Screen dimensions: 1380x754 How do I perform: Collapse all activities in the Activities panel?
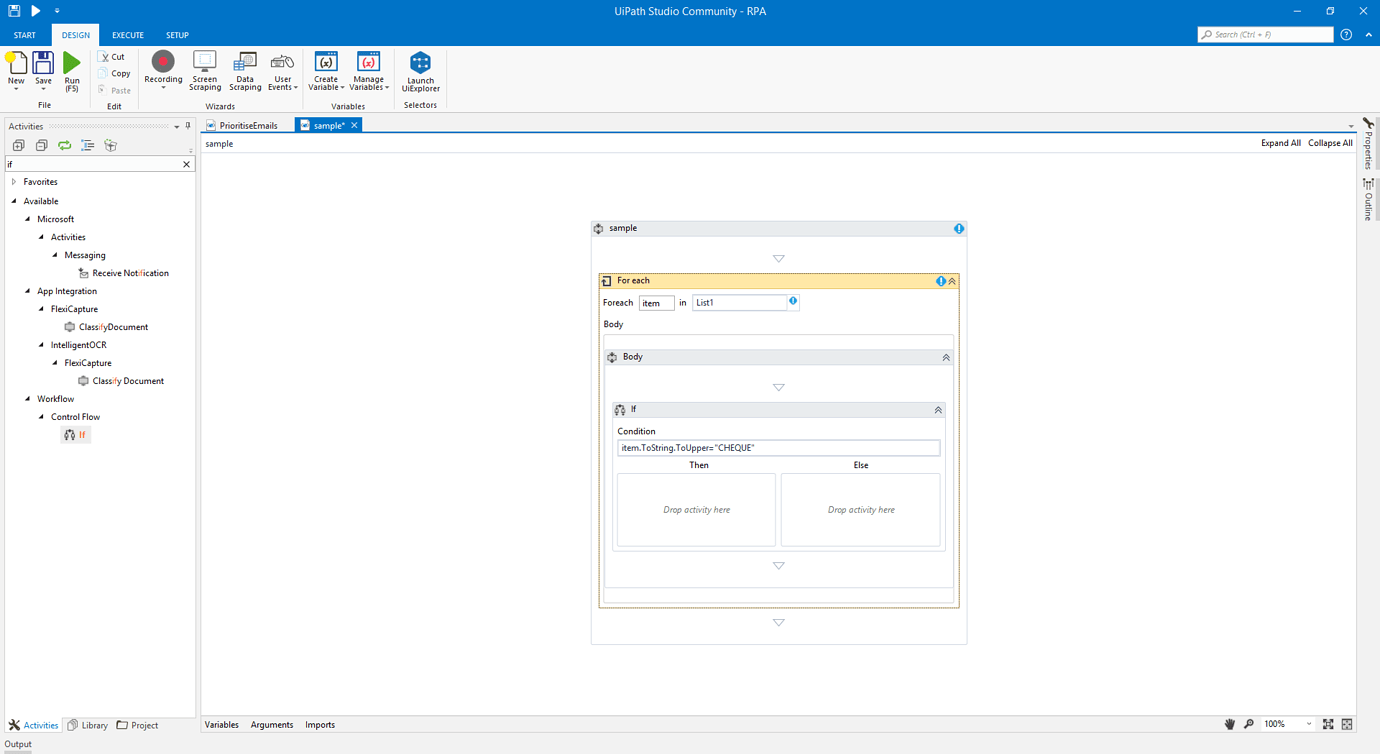[x=41, y=146]
